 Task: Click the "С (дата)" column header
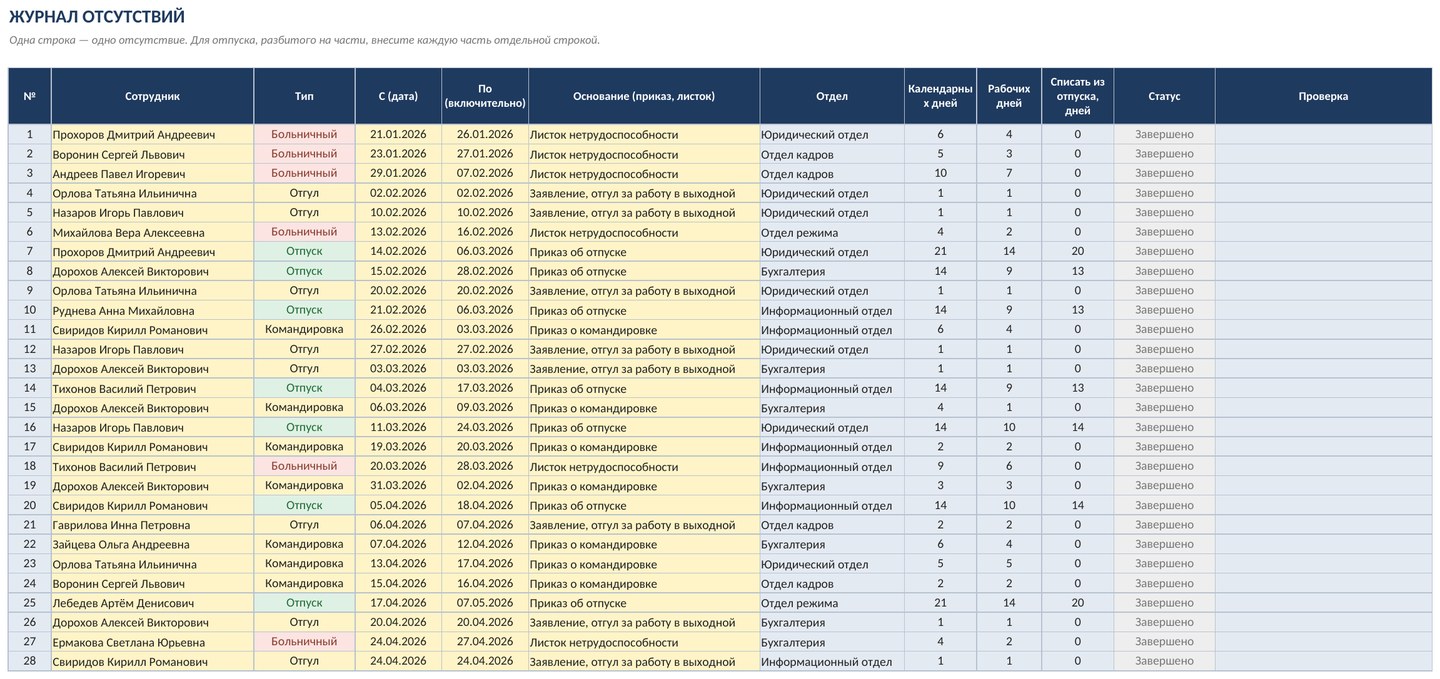click(x=398, y=96)
